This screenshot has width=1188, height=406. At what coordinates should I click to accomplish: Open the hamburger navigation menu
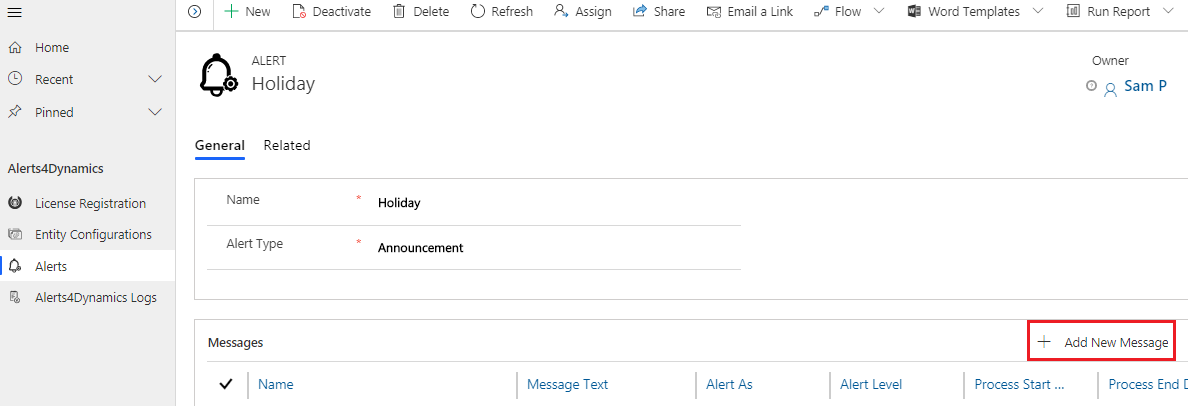pos(14,11)
